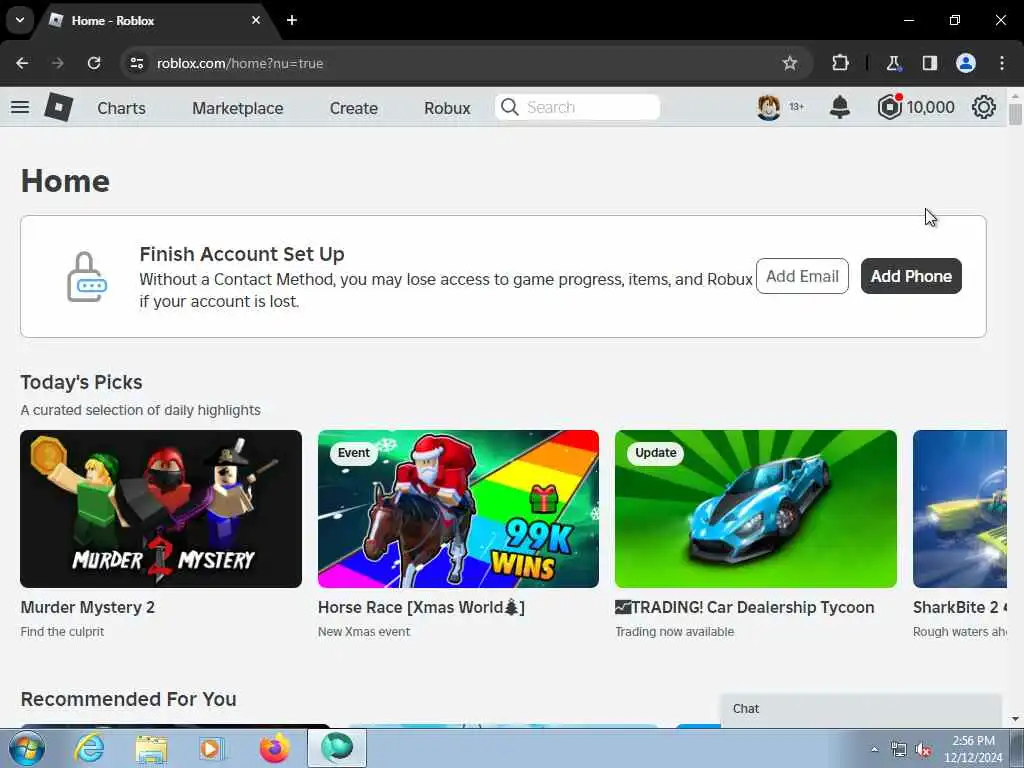Click the 10,000 Robux amount

[x=931, y=107]
